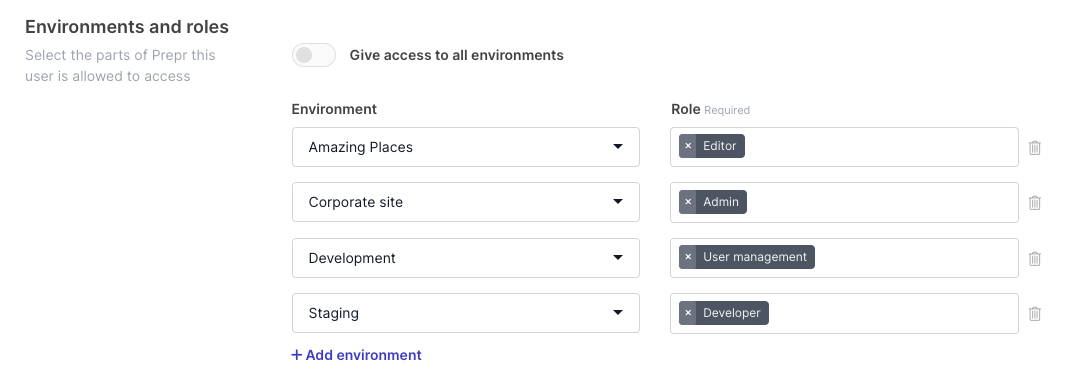Remove the Developer role tag
1073x377 pixels.
pos(688,313)
